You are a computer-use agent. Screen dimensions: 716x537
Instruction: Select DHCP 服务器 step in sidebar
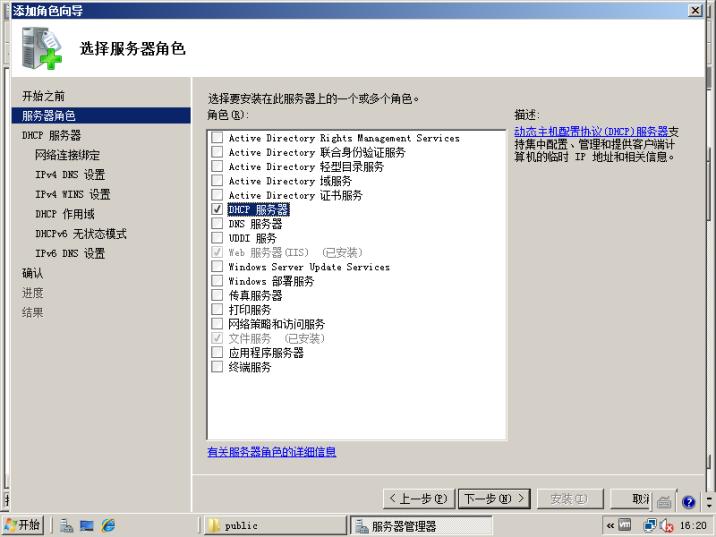[x=52, y=136]
